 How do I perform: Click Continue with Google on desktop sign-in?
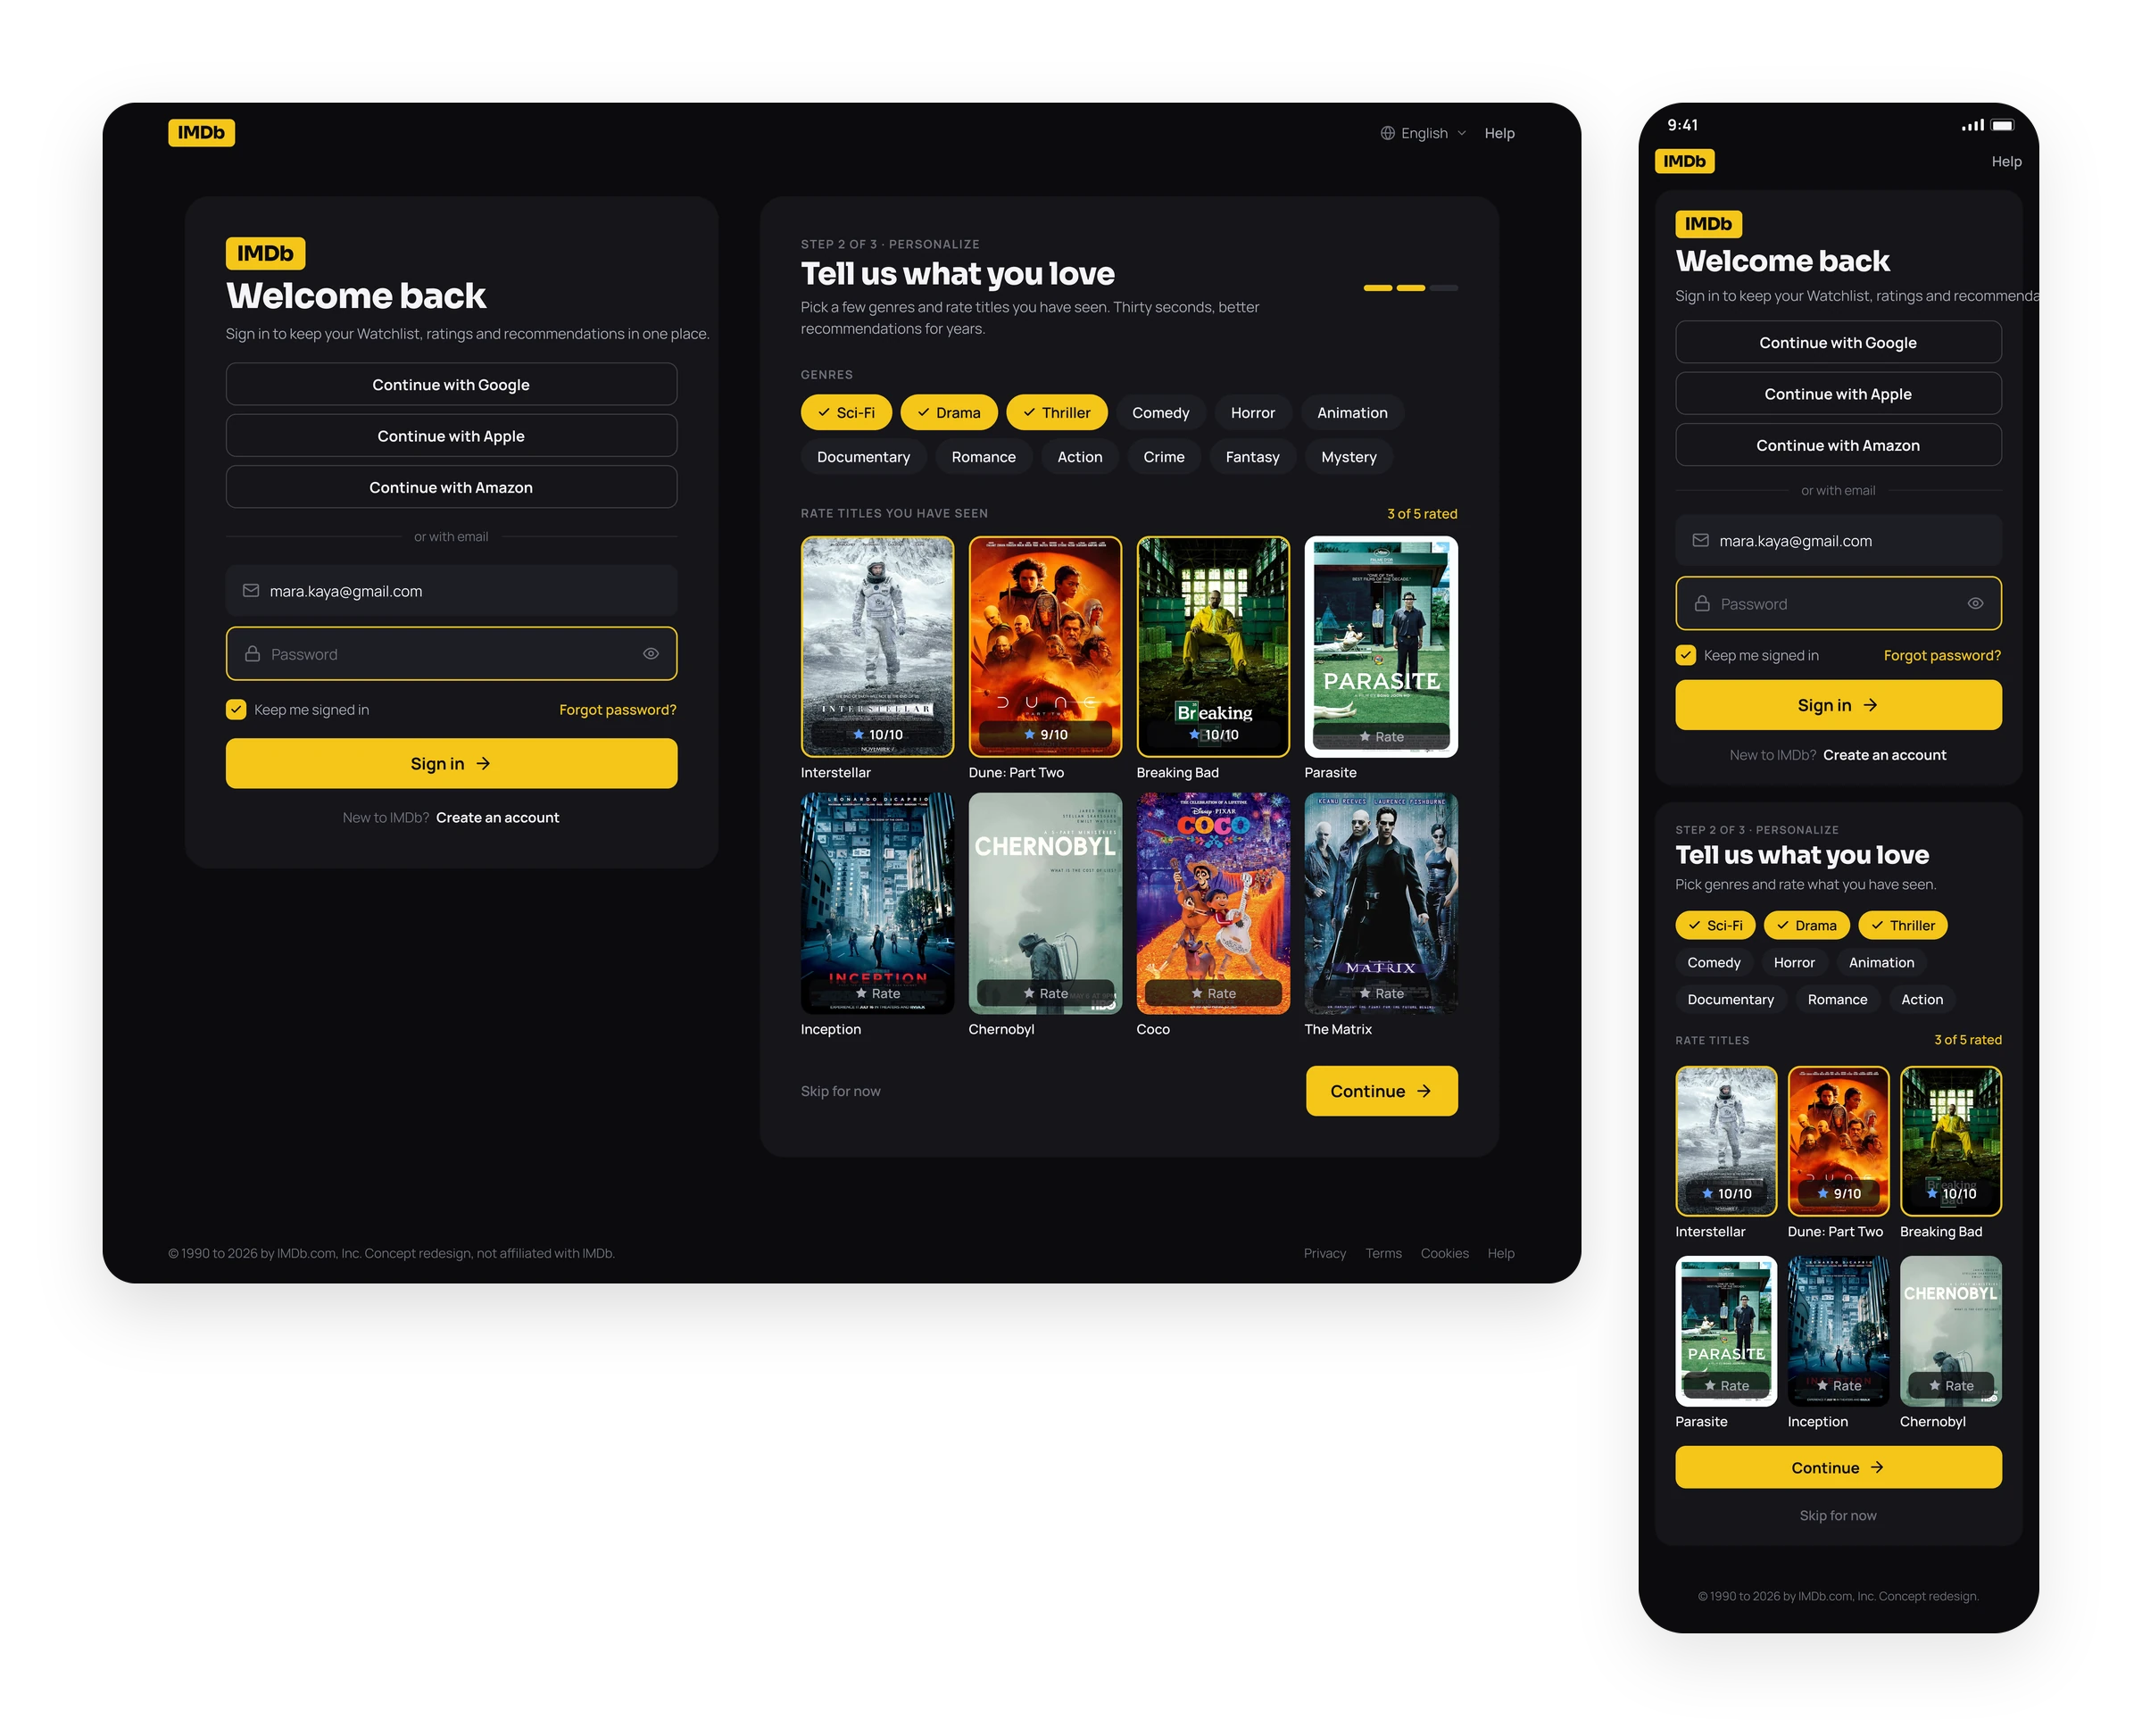[451, 384]
